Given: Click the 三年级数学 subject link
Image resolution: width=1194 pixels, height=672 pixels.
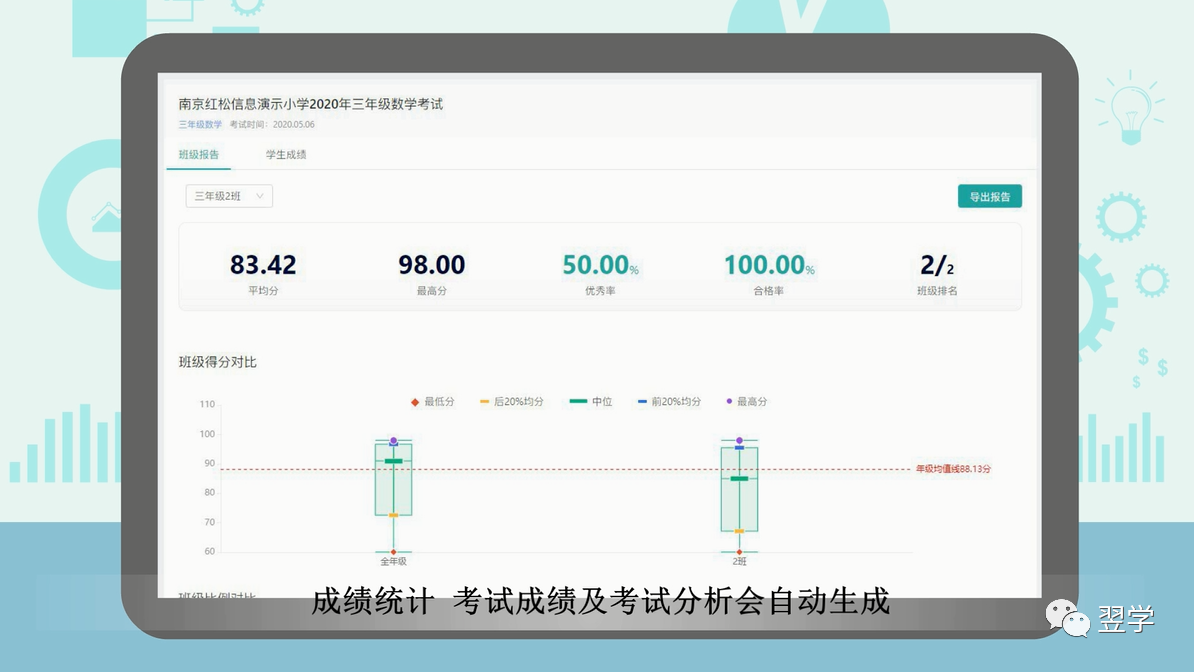Looking at the screenshot, I should click(200, 124).
